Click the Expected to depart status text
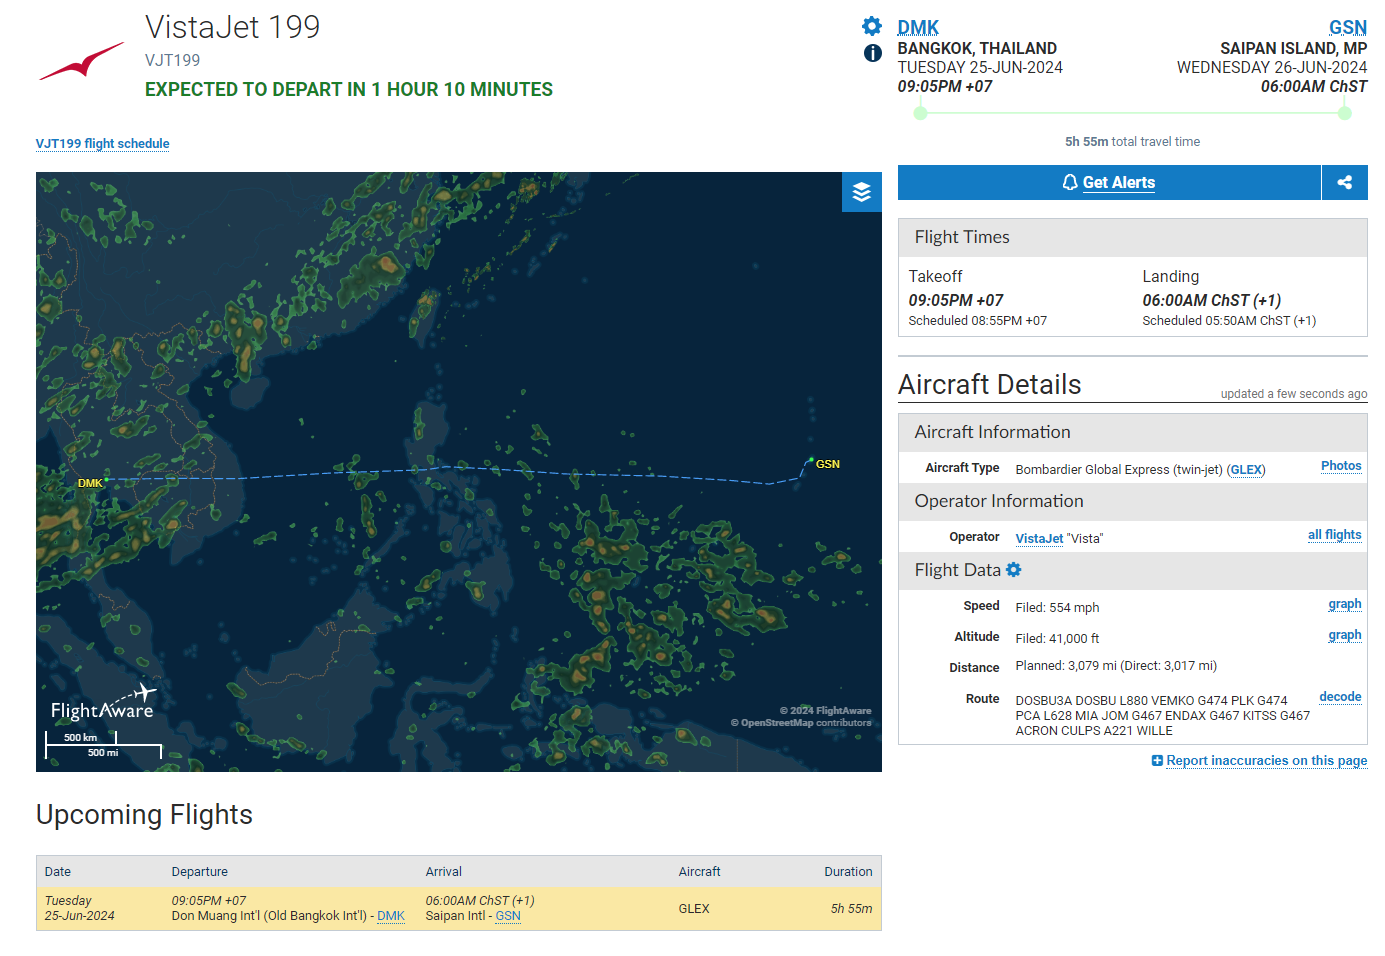The height and width of the screenshot is (956, 1385). pyautogui.click(x=349, y=89)
